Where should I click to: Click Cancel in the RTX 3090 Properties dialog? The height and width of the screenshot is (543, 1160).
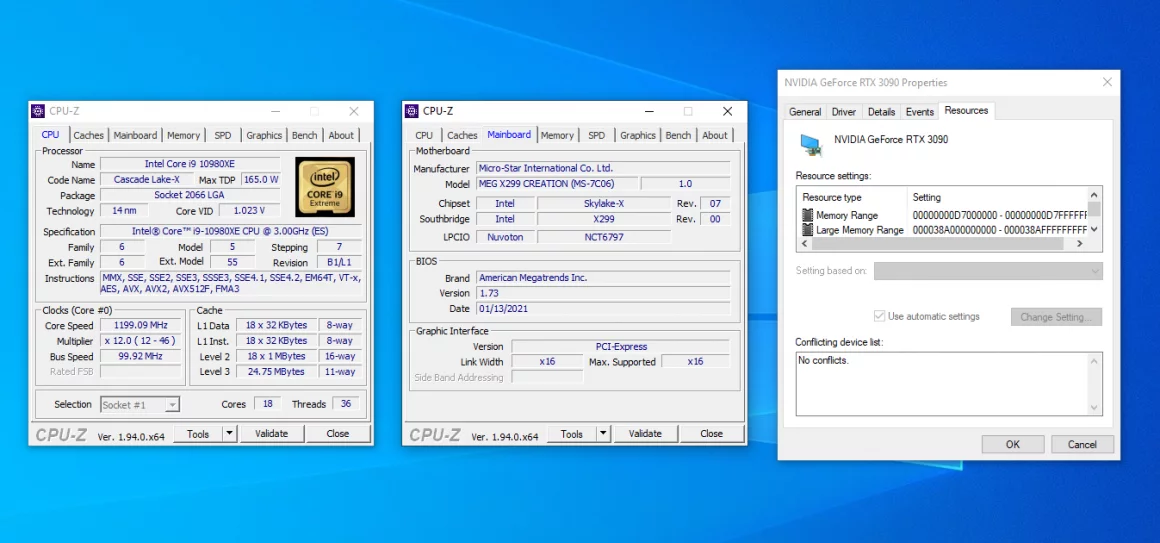tap(1082, 444)
